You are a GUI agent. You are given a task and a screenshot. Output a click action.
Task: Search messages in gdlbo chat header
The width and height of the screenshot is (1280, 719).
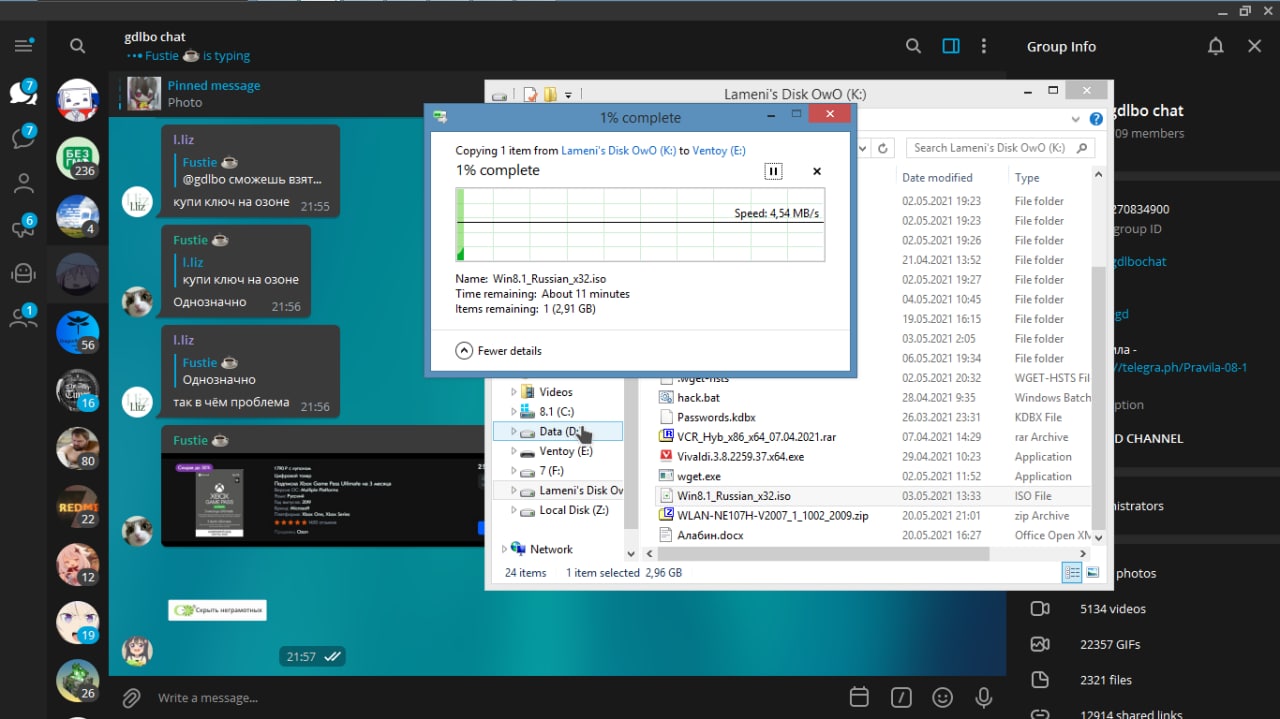[913, 46]
